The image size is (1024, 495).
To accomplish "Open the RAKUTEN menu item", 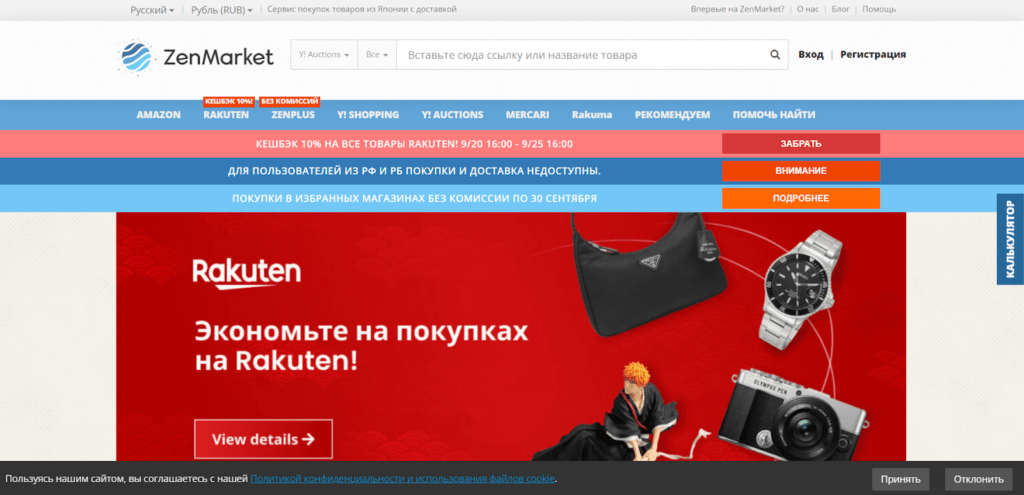I will click(x=226, y=115).
